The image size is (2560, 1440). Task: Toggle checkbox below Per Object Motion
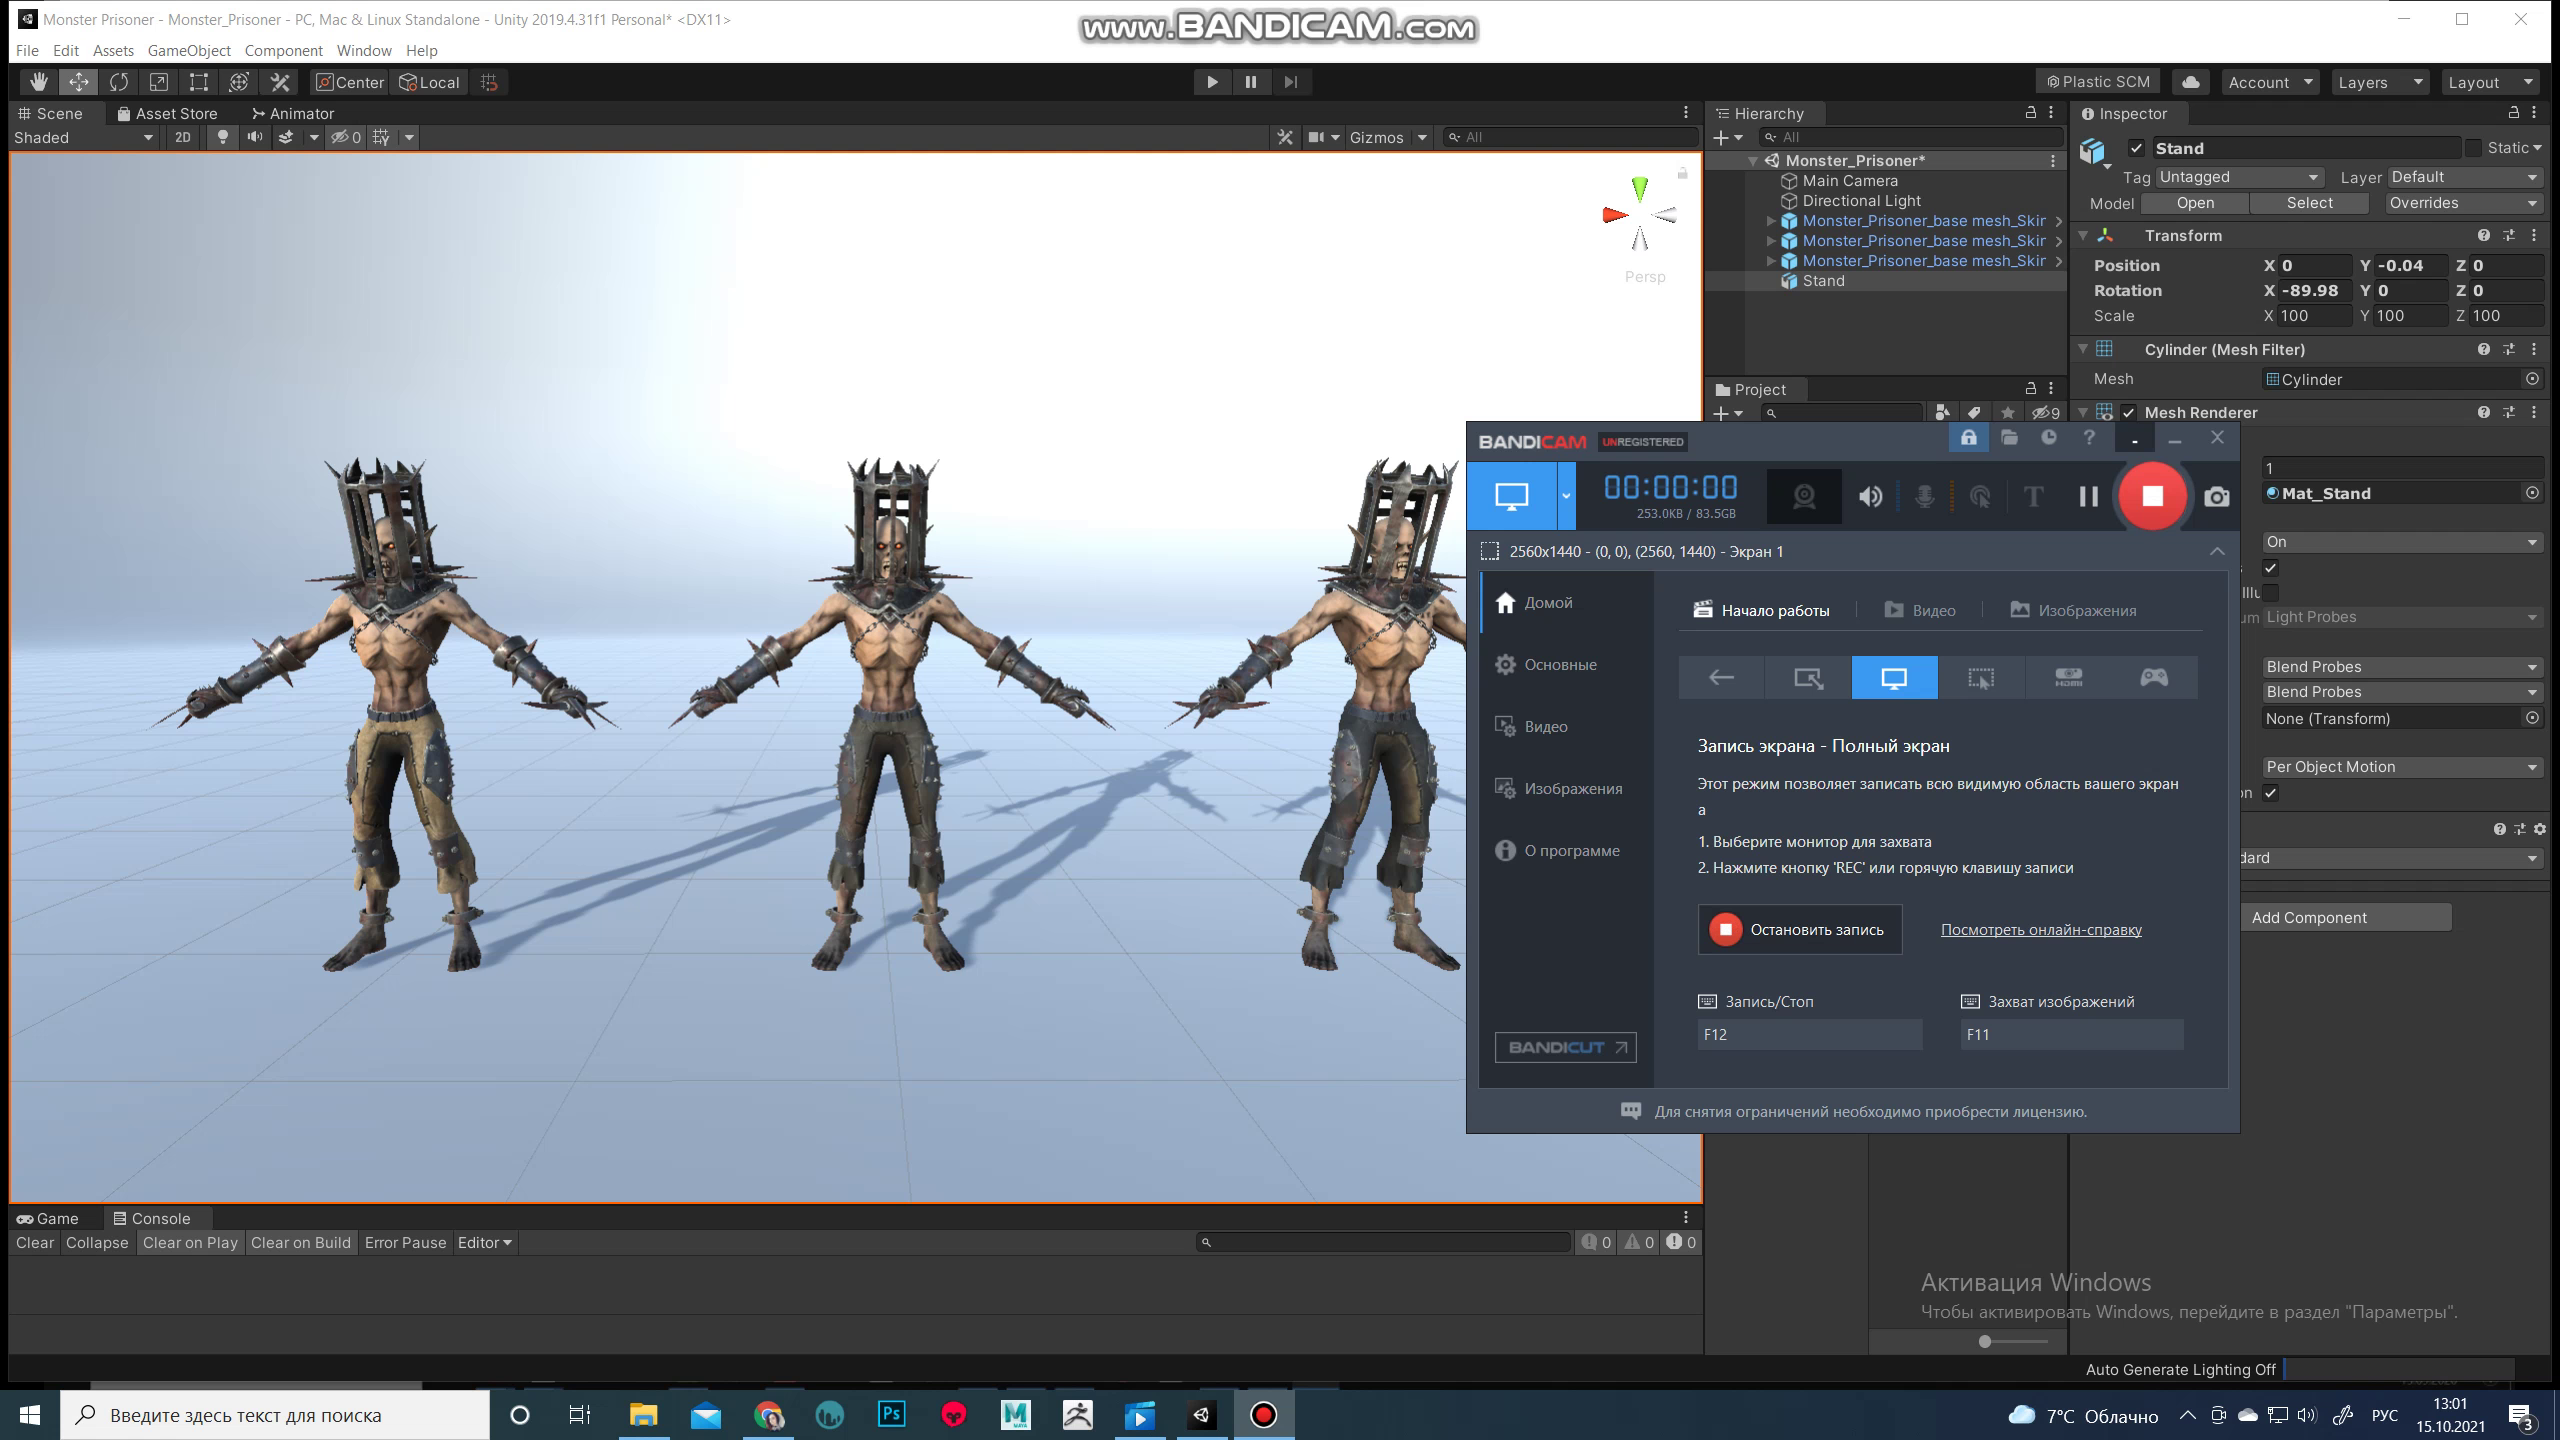(2271, 793)
